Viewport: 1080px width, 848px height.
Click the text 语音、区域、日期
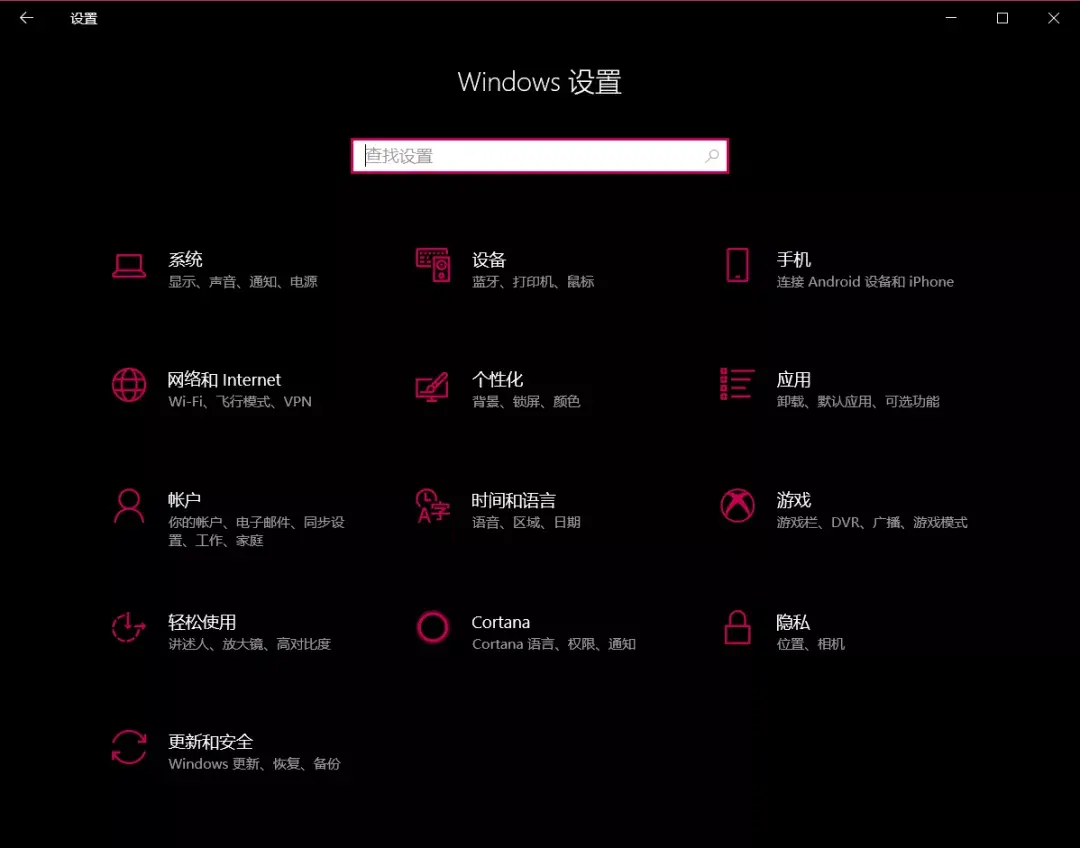pyautogui.click(x=526, y=522)
